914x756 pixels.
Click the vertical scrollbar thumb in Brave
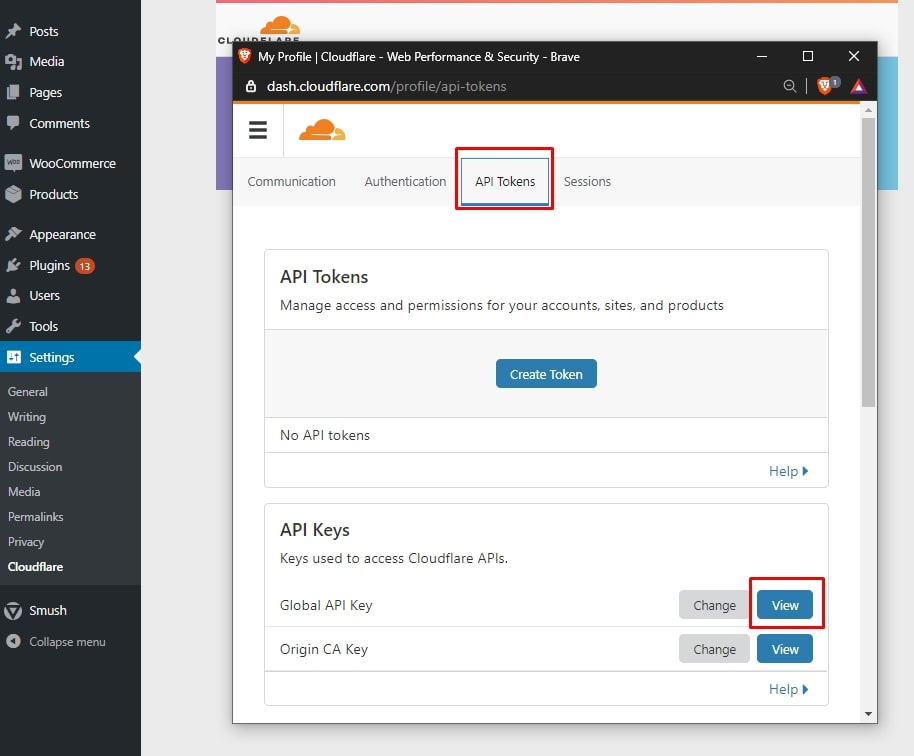coord(868,262)
